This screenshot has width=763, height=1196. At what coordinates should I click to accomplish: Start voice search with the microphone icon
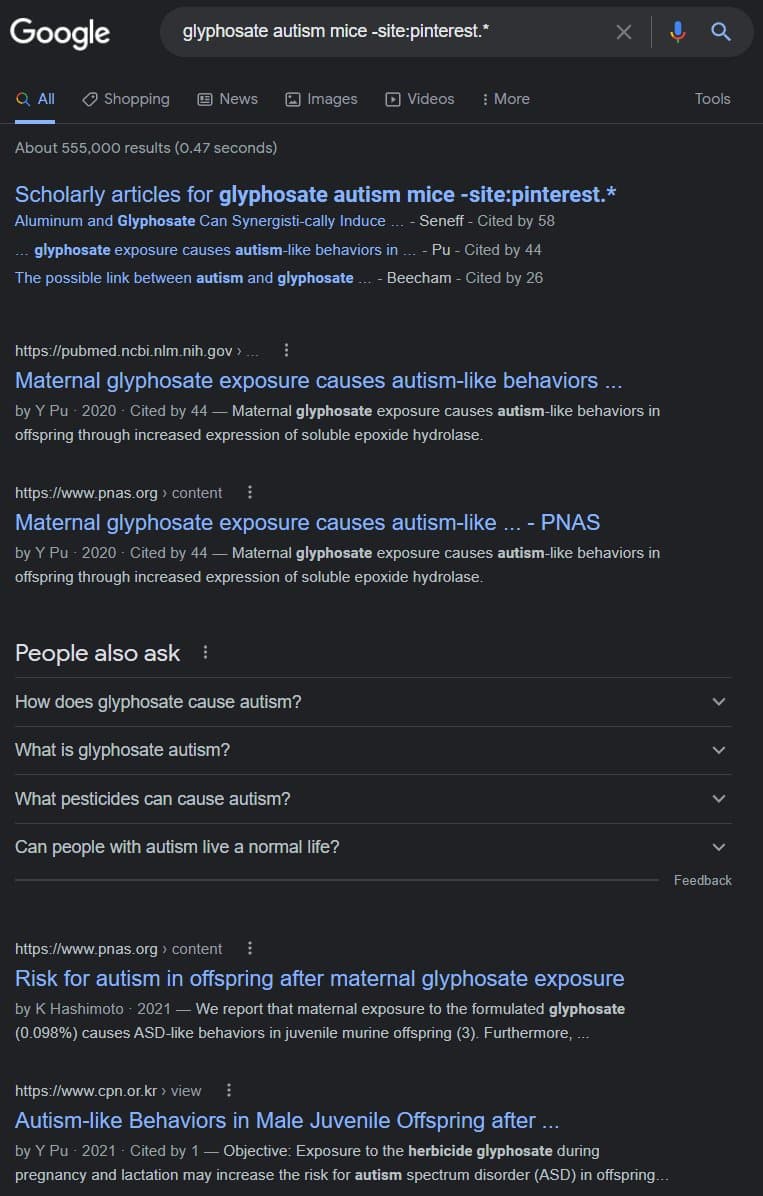[x=678, y=32]
